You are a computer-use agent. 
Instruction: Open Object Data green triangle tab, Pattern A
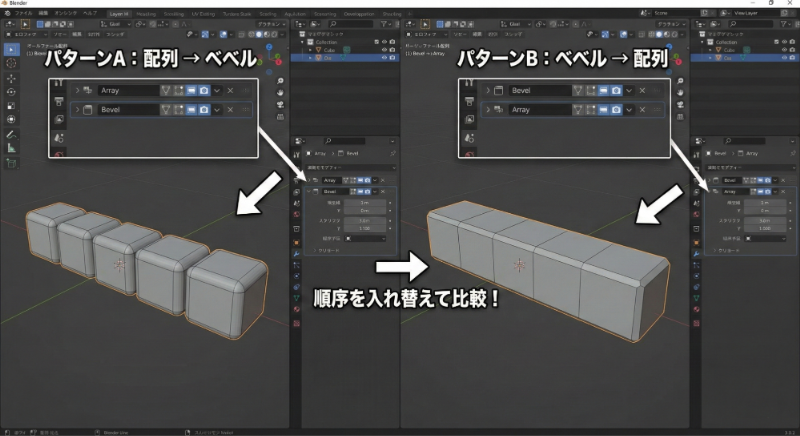296,298
